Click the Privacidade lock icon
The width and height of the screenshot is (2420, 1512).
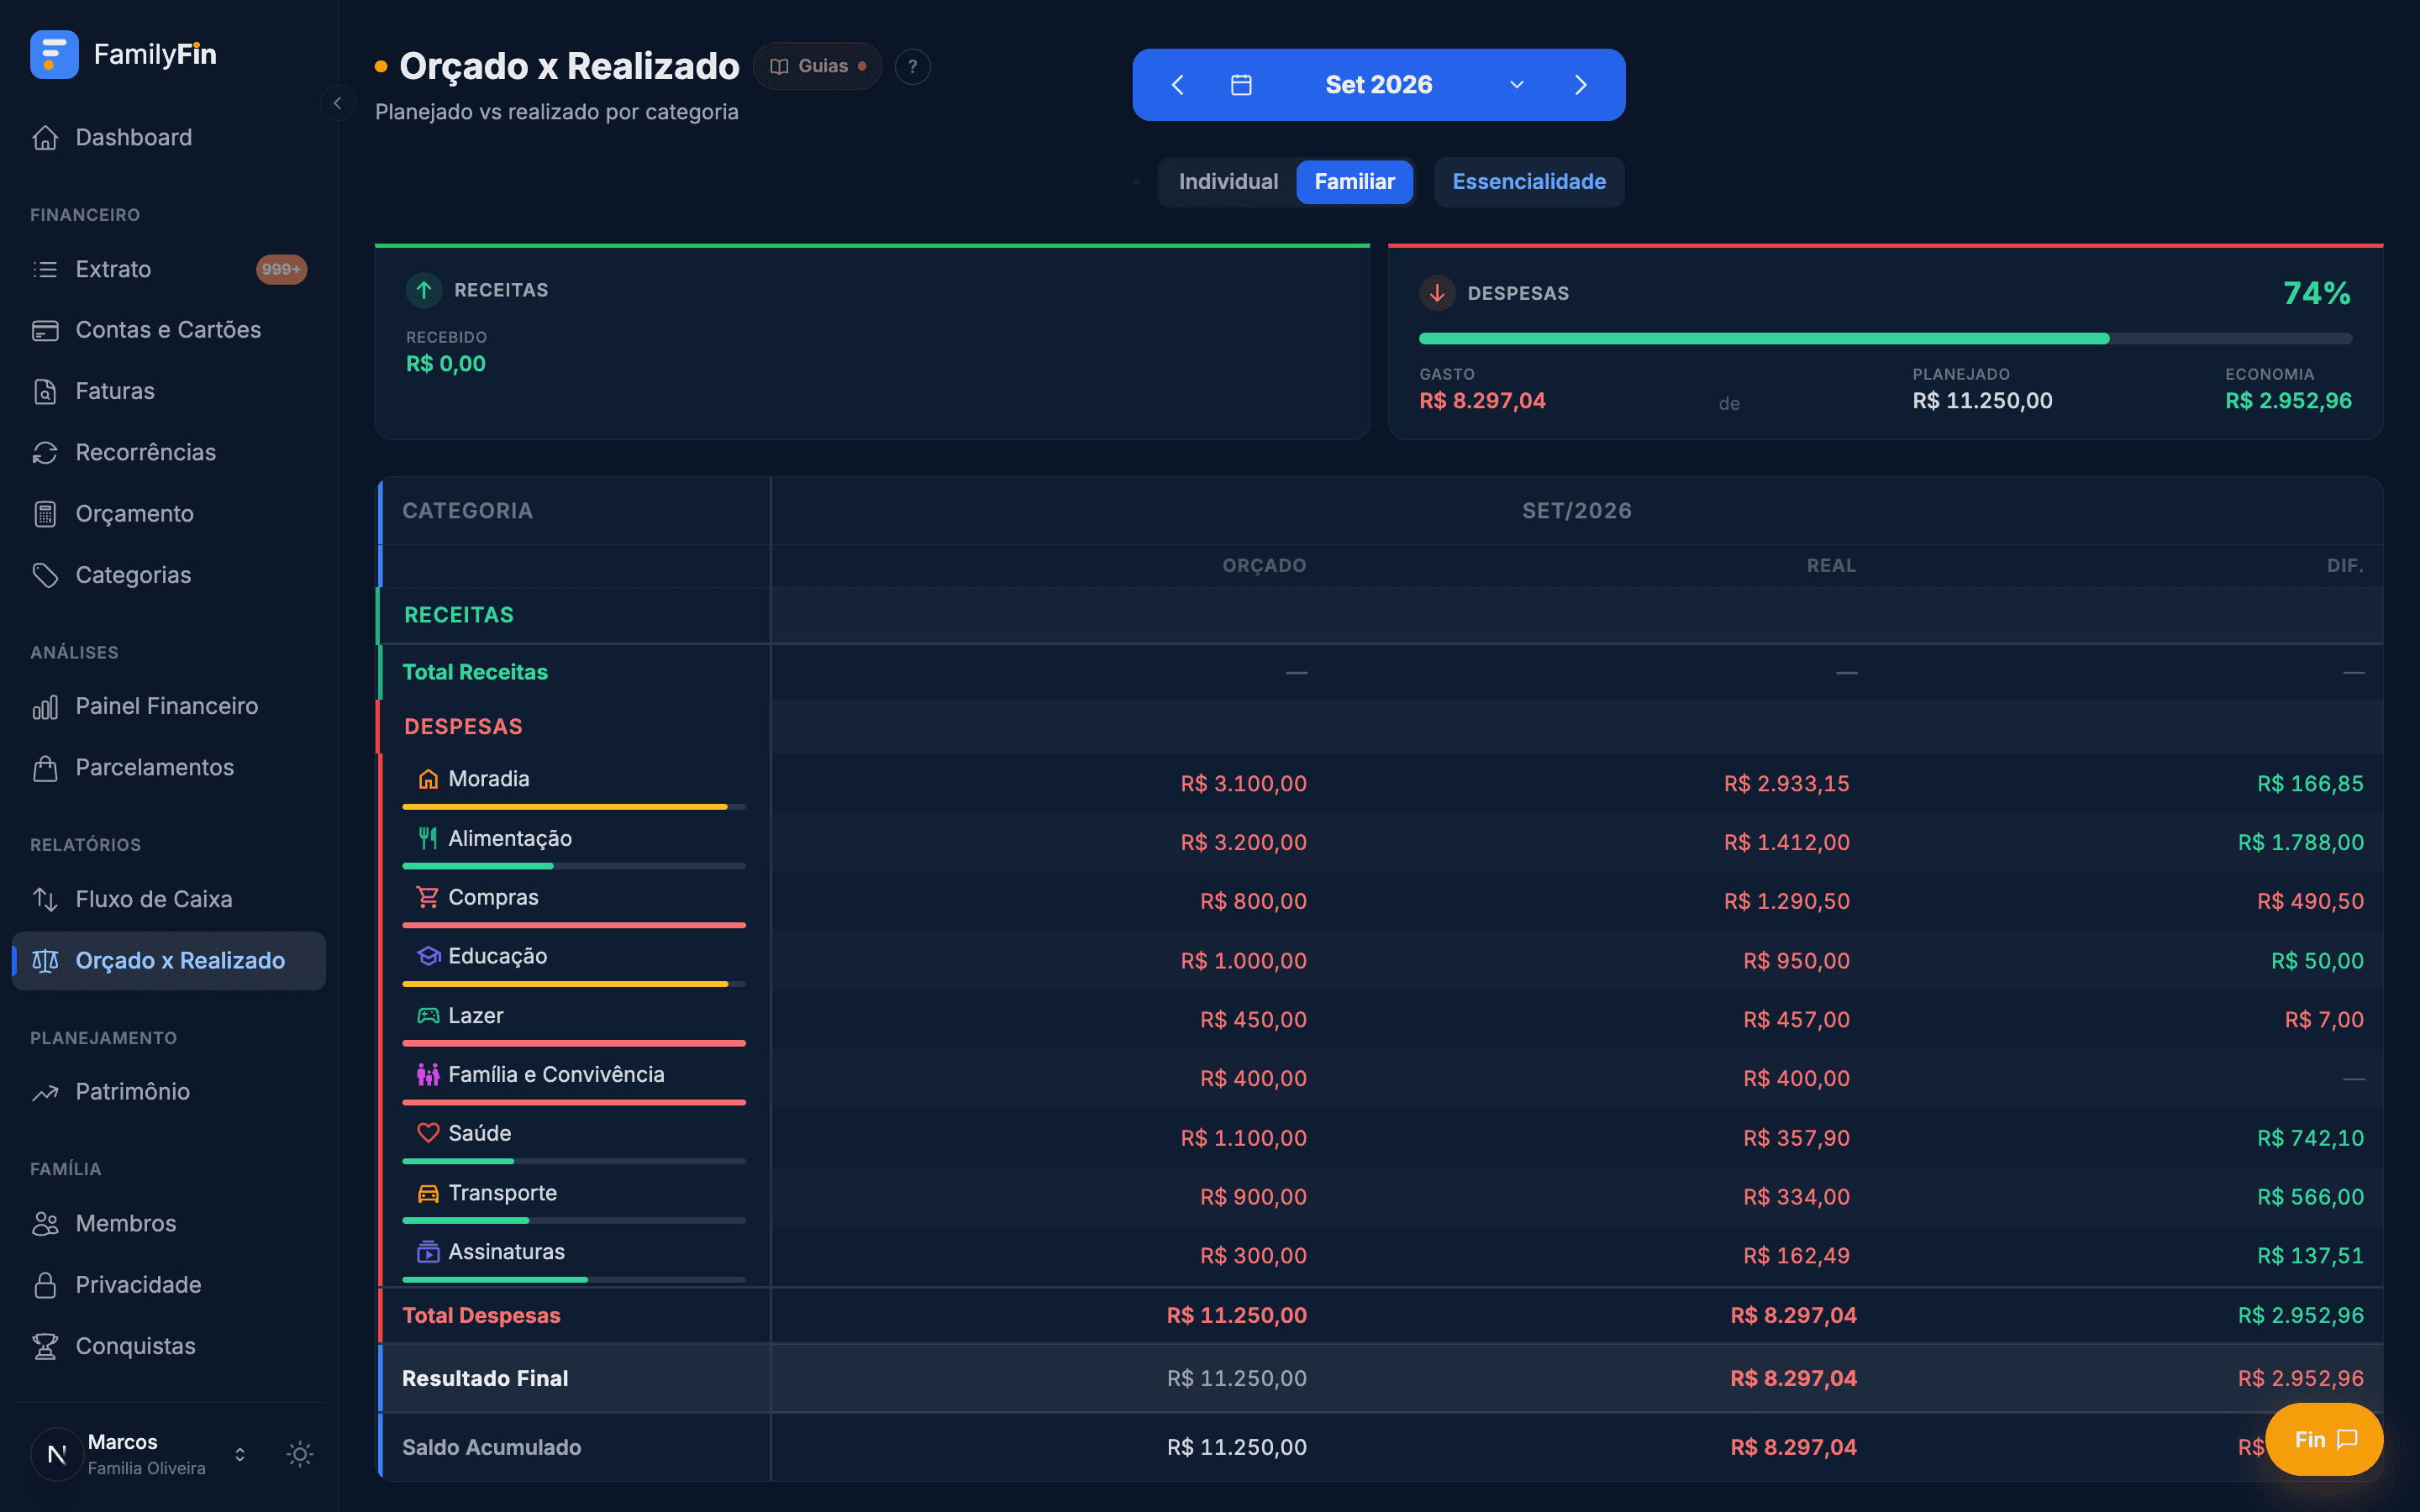pos(45,1285)
